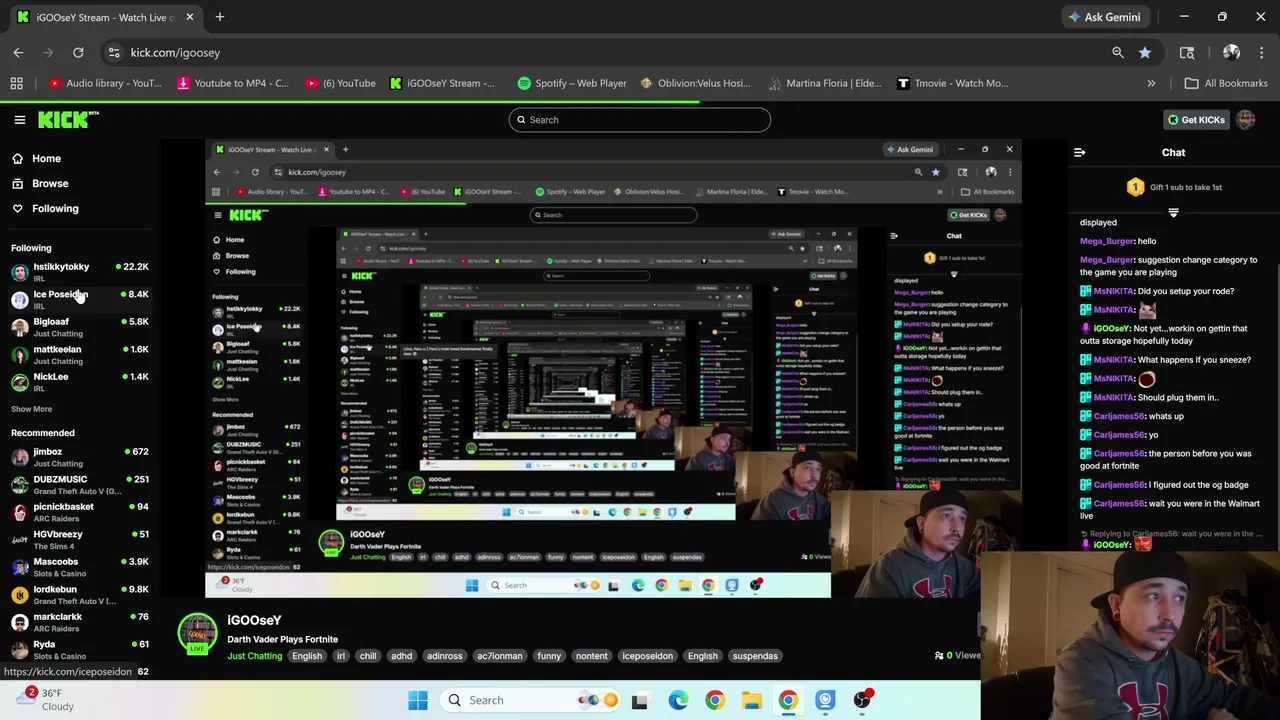Open hstikkytokky channel avatar
The width and height of the screenshot is (1280, 720).
tap(19, 272)
